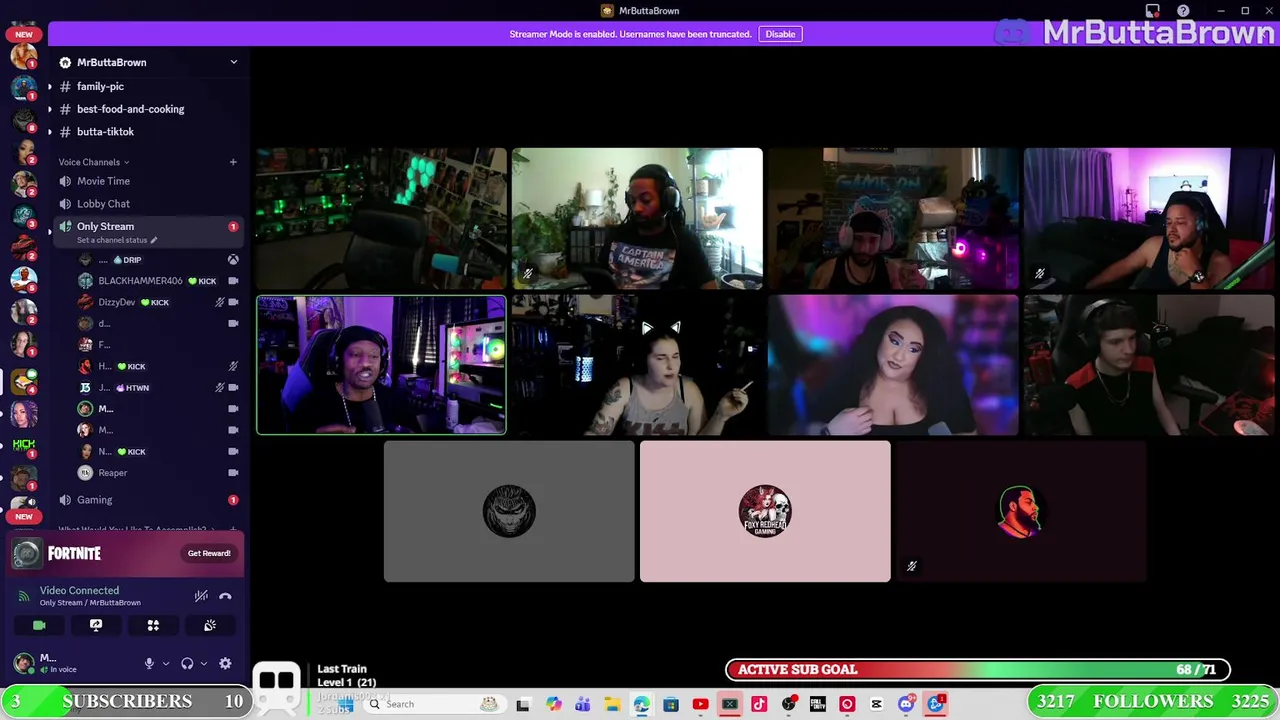Focus the cat-ears headset video tile
Image resolution: width=1280 pixels, height=720 pixels.
tap(637, 365)
